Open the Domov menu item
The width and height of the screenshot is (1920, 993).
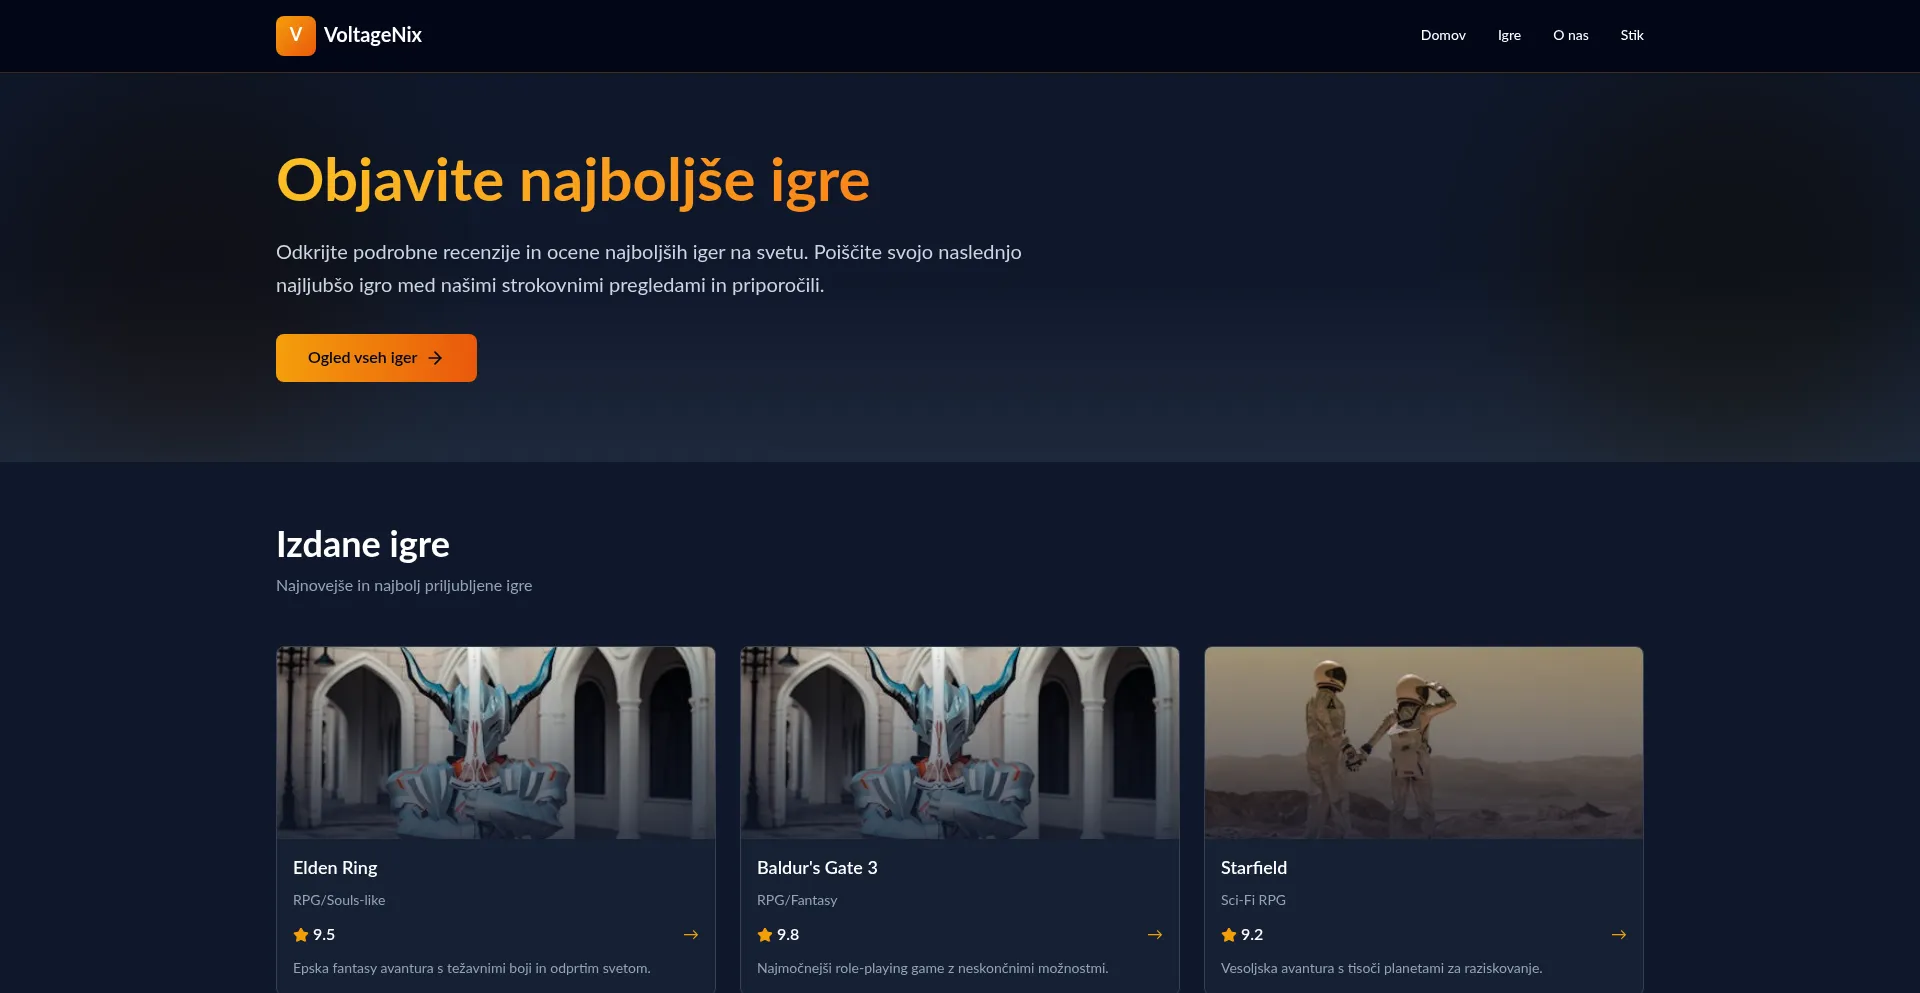pyautogui.click(x=1443, y=35)
